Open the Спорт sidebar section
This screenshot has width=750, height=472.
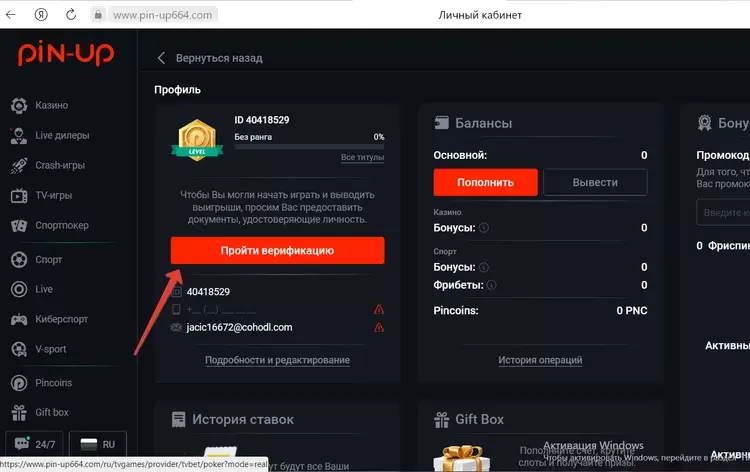[48, 260]
